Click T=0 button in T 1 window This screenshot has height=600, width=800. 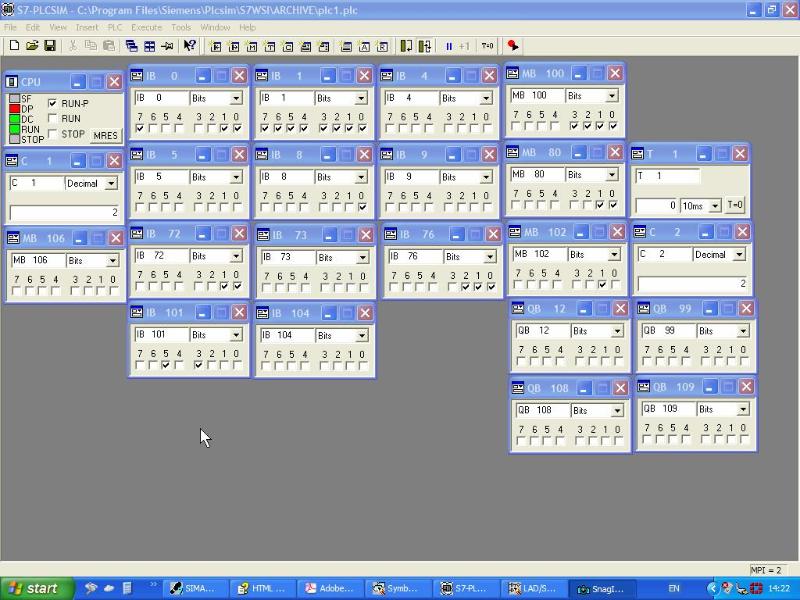click(x=735, y=205)
